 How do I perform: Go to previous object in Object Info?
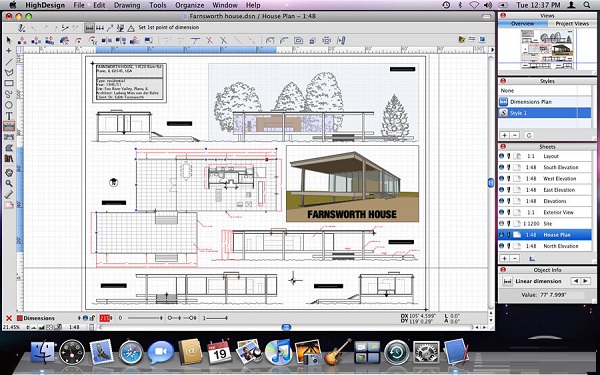(576, 281)
